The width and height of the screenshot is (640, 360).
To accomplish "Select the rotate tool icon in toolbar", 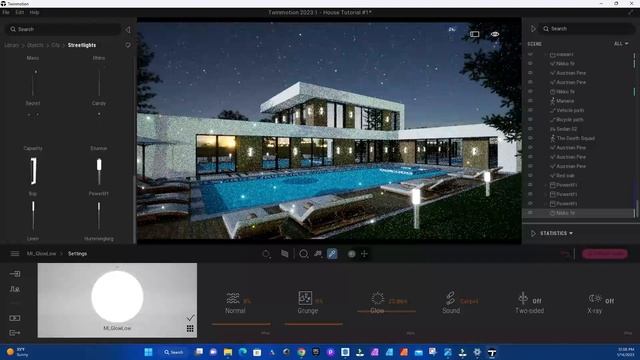I will [266, 254].
